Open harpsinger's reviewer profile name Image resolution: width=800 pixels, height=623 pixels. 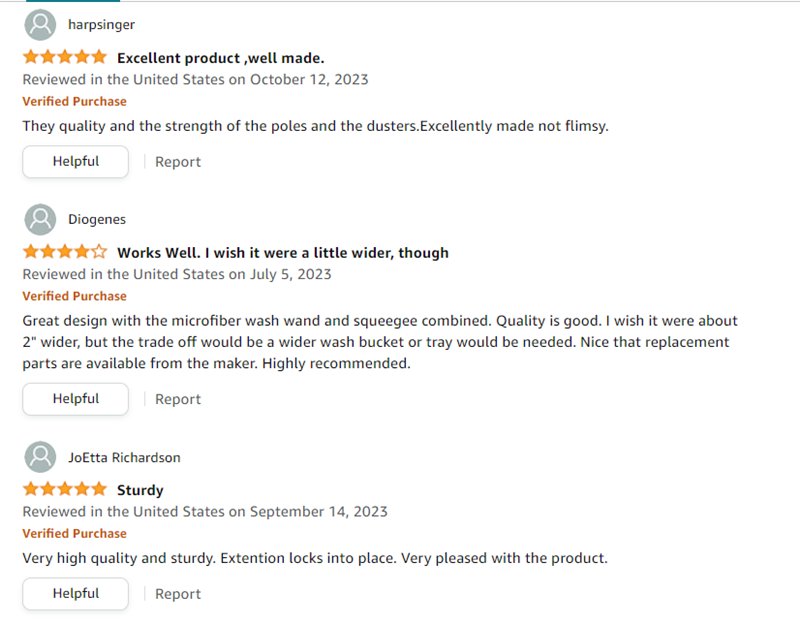(x=101, y=24)
